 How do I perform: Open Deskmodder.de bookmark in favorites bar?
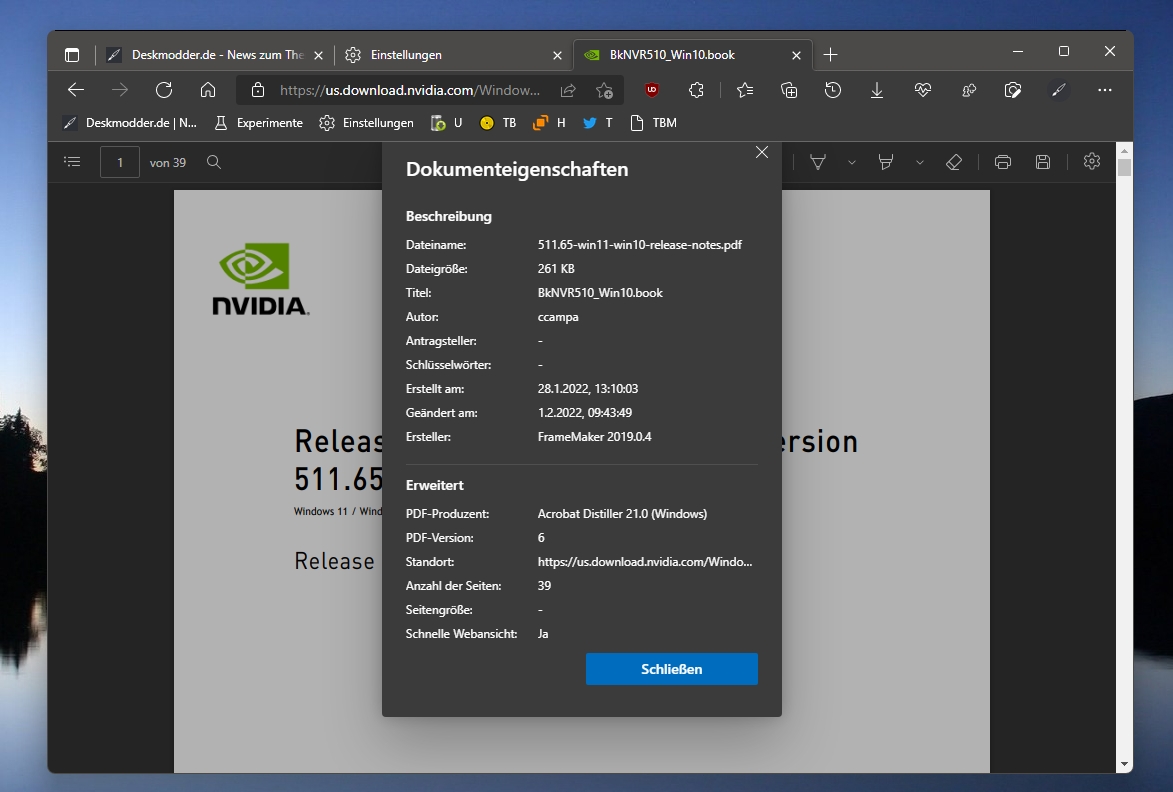pyautogui.click(x=130, y=123)
